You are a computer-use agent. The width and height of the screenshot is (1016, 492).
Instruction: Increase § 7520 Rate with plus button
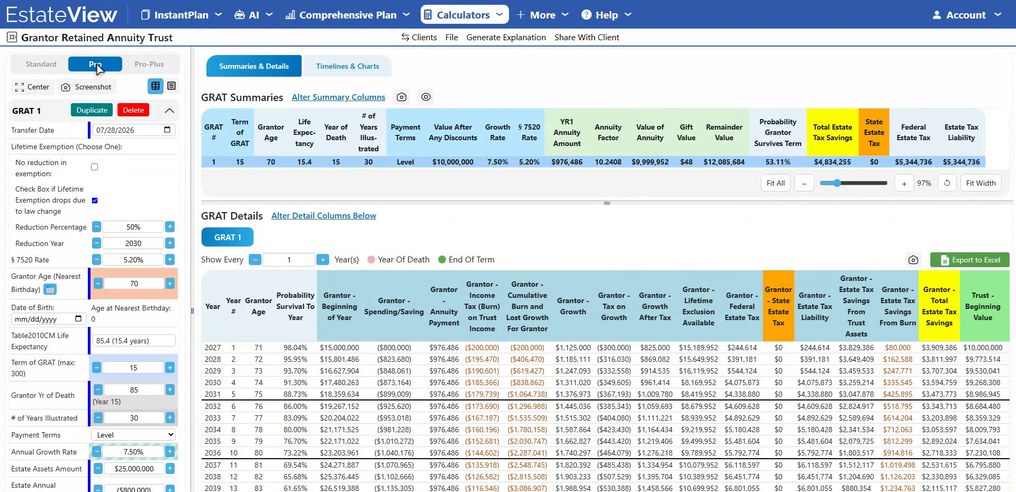point(170,260)
